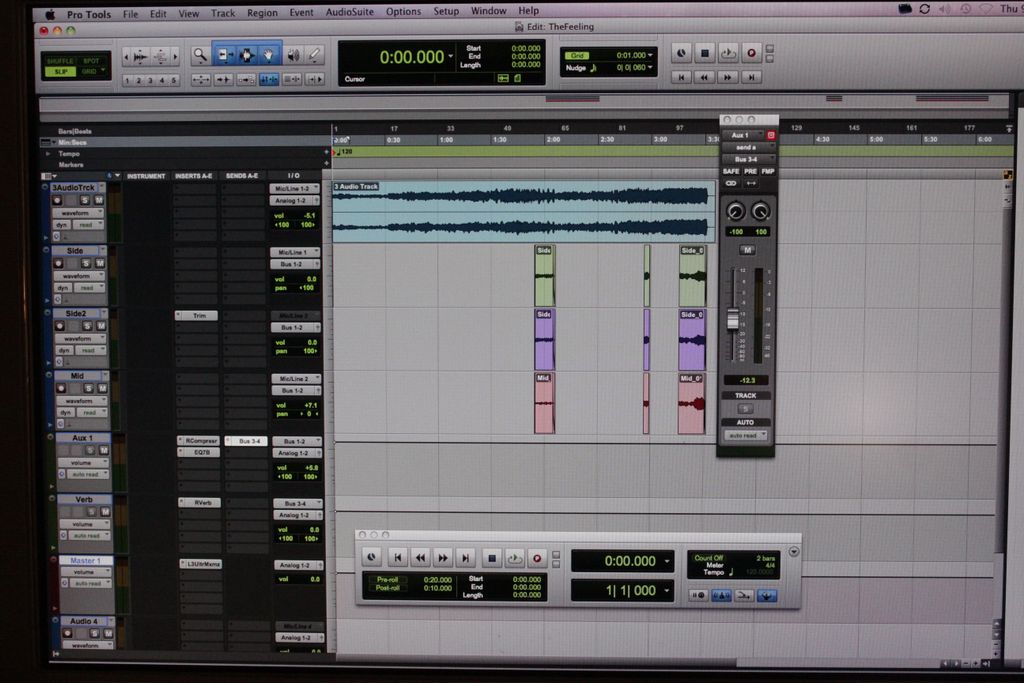The image size is (1024, 683).
Task: Open the Trim insert on Side2
Action: (197, 315)
